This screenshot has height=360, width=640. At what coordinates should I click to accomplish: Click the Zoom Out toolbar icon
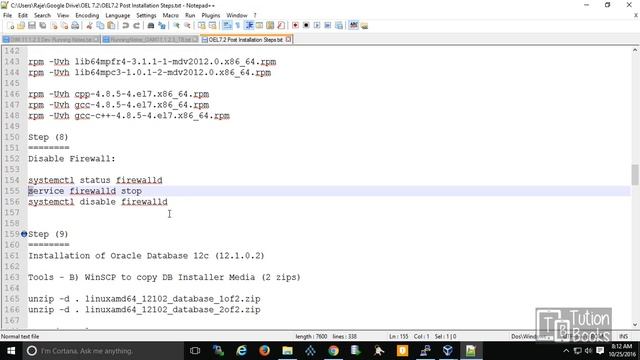point(188,26)
